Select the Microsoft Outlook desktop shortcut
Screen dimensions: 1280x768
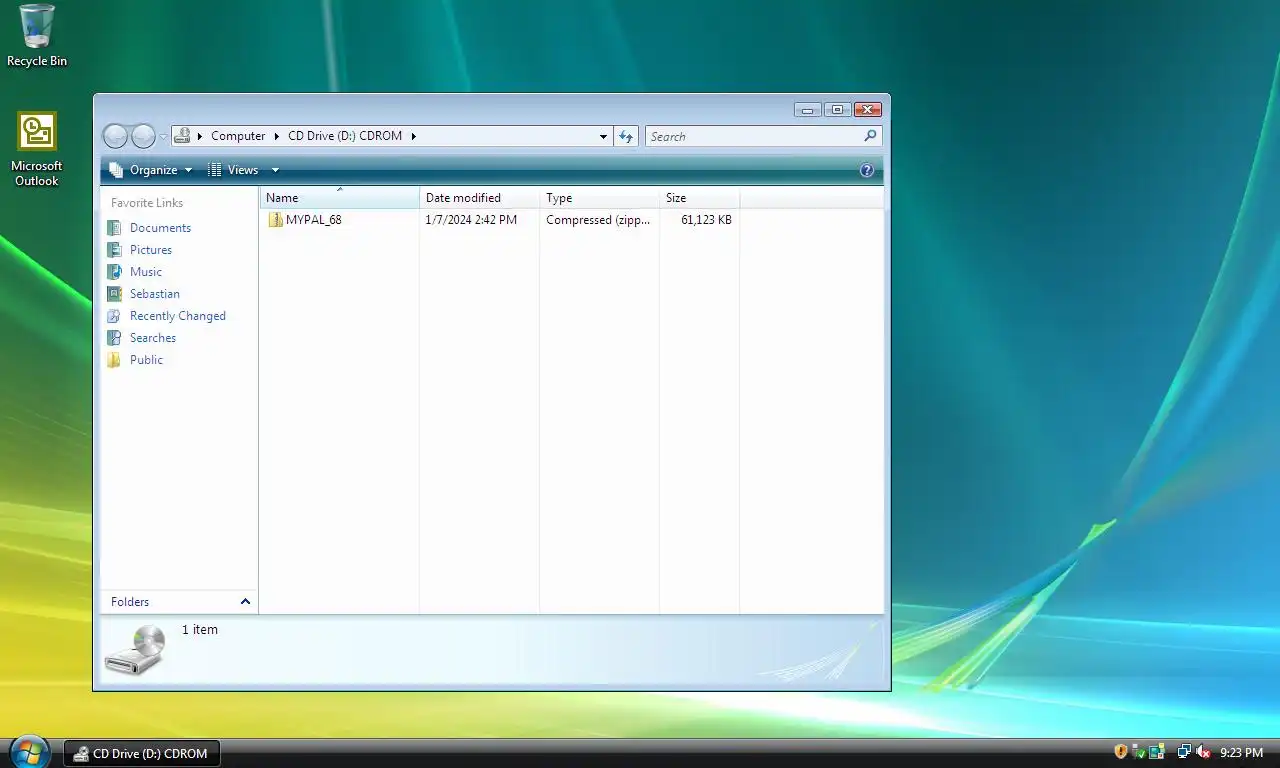(x=37, y=150)
